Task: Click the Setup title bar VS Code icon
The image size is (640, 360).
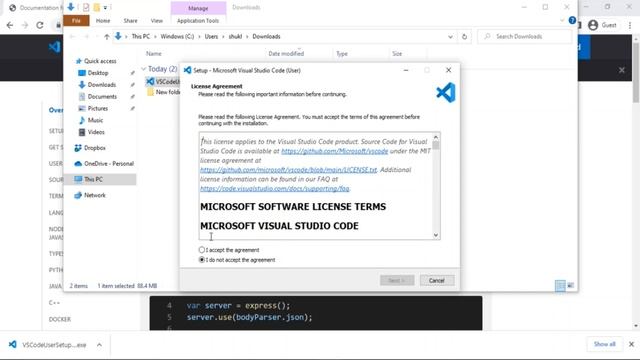Action: point(187,70)
